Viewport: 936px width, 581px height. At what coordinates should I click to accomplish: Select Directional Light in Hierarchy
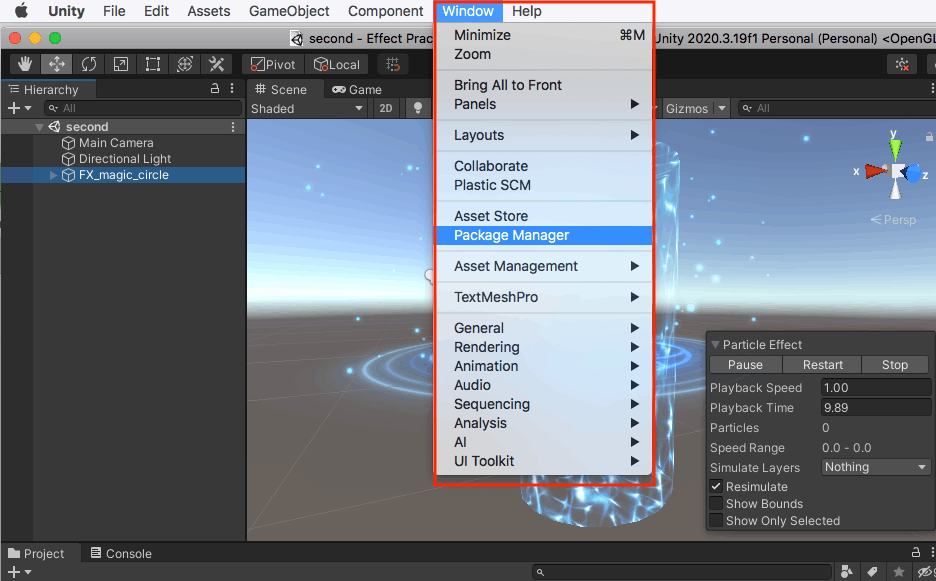pyautogui.click(x=123, y=159)
